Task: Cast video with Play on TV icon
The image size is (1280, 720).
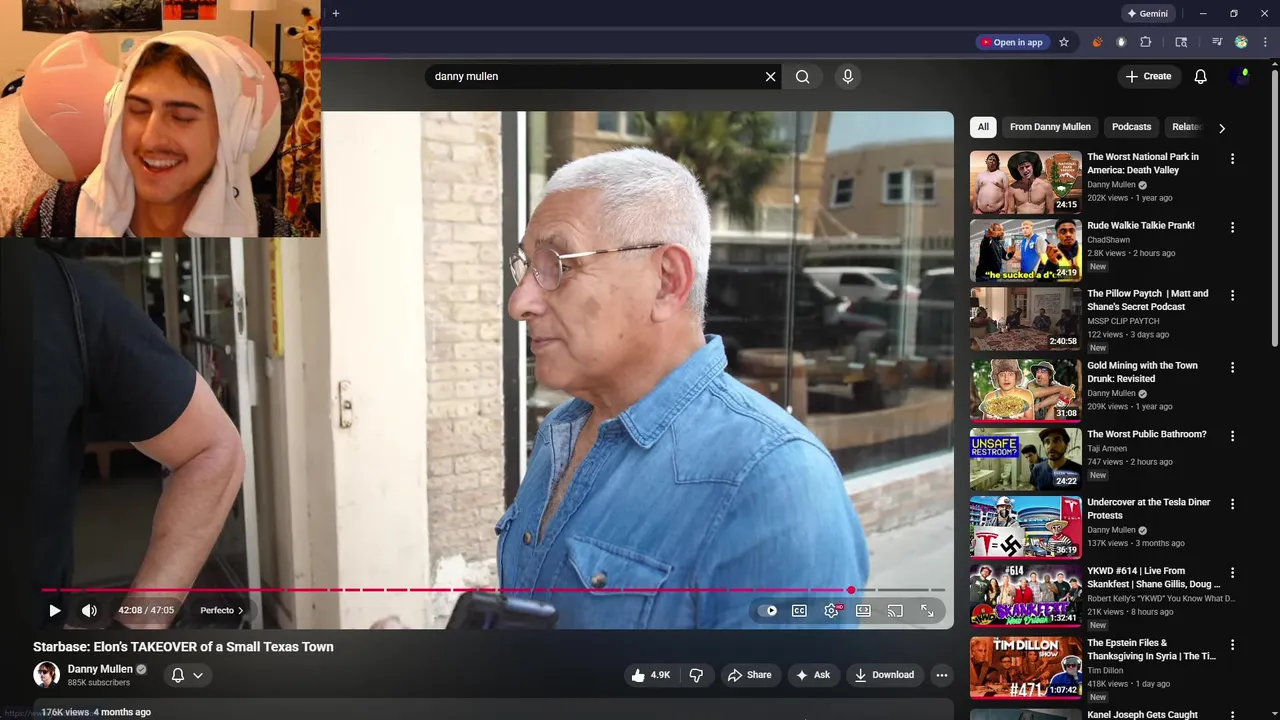Action: coord(895,610)
